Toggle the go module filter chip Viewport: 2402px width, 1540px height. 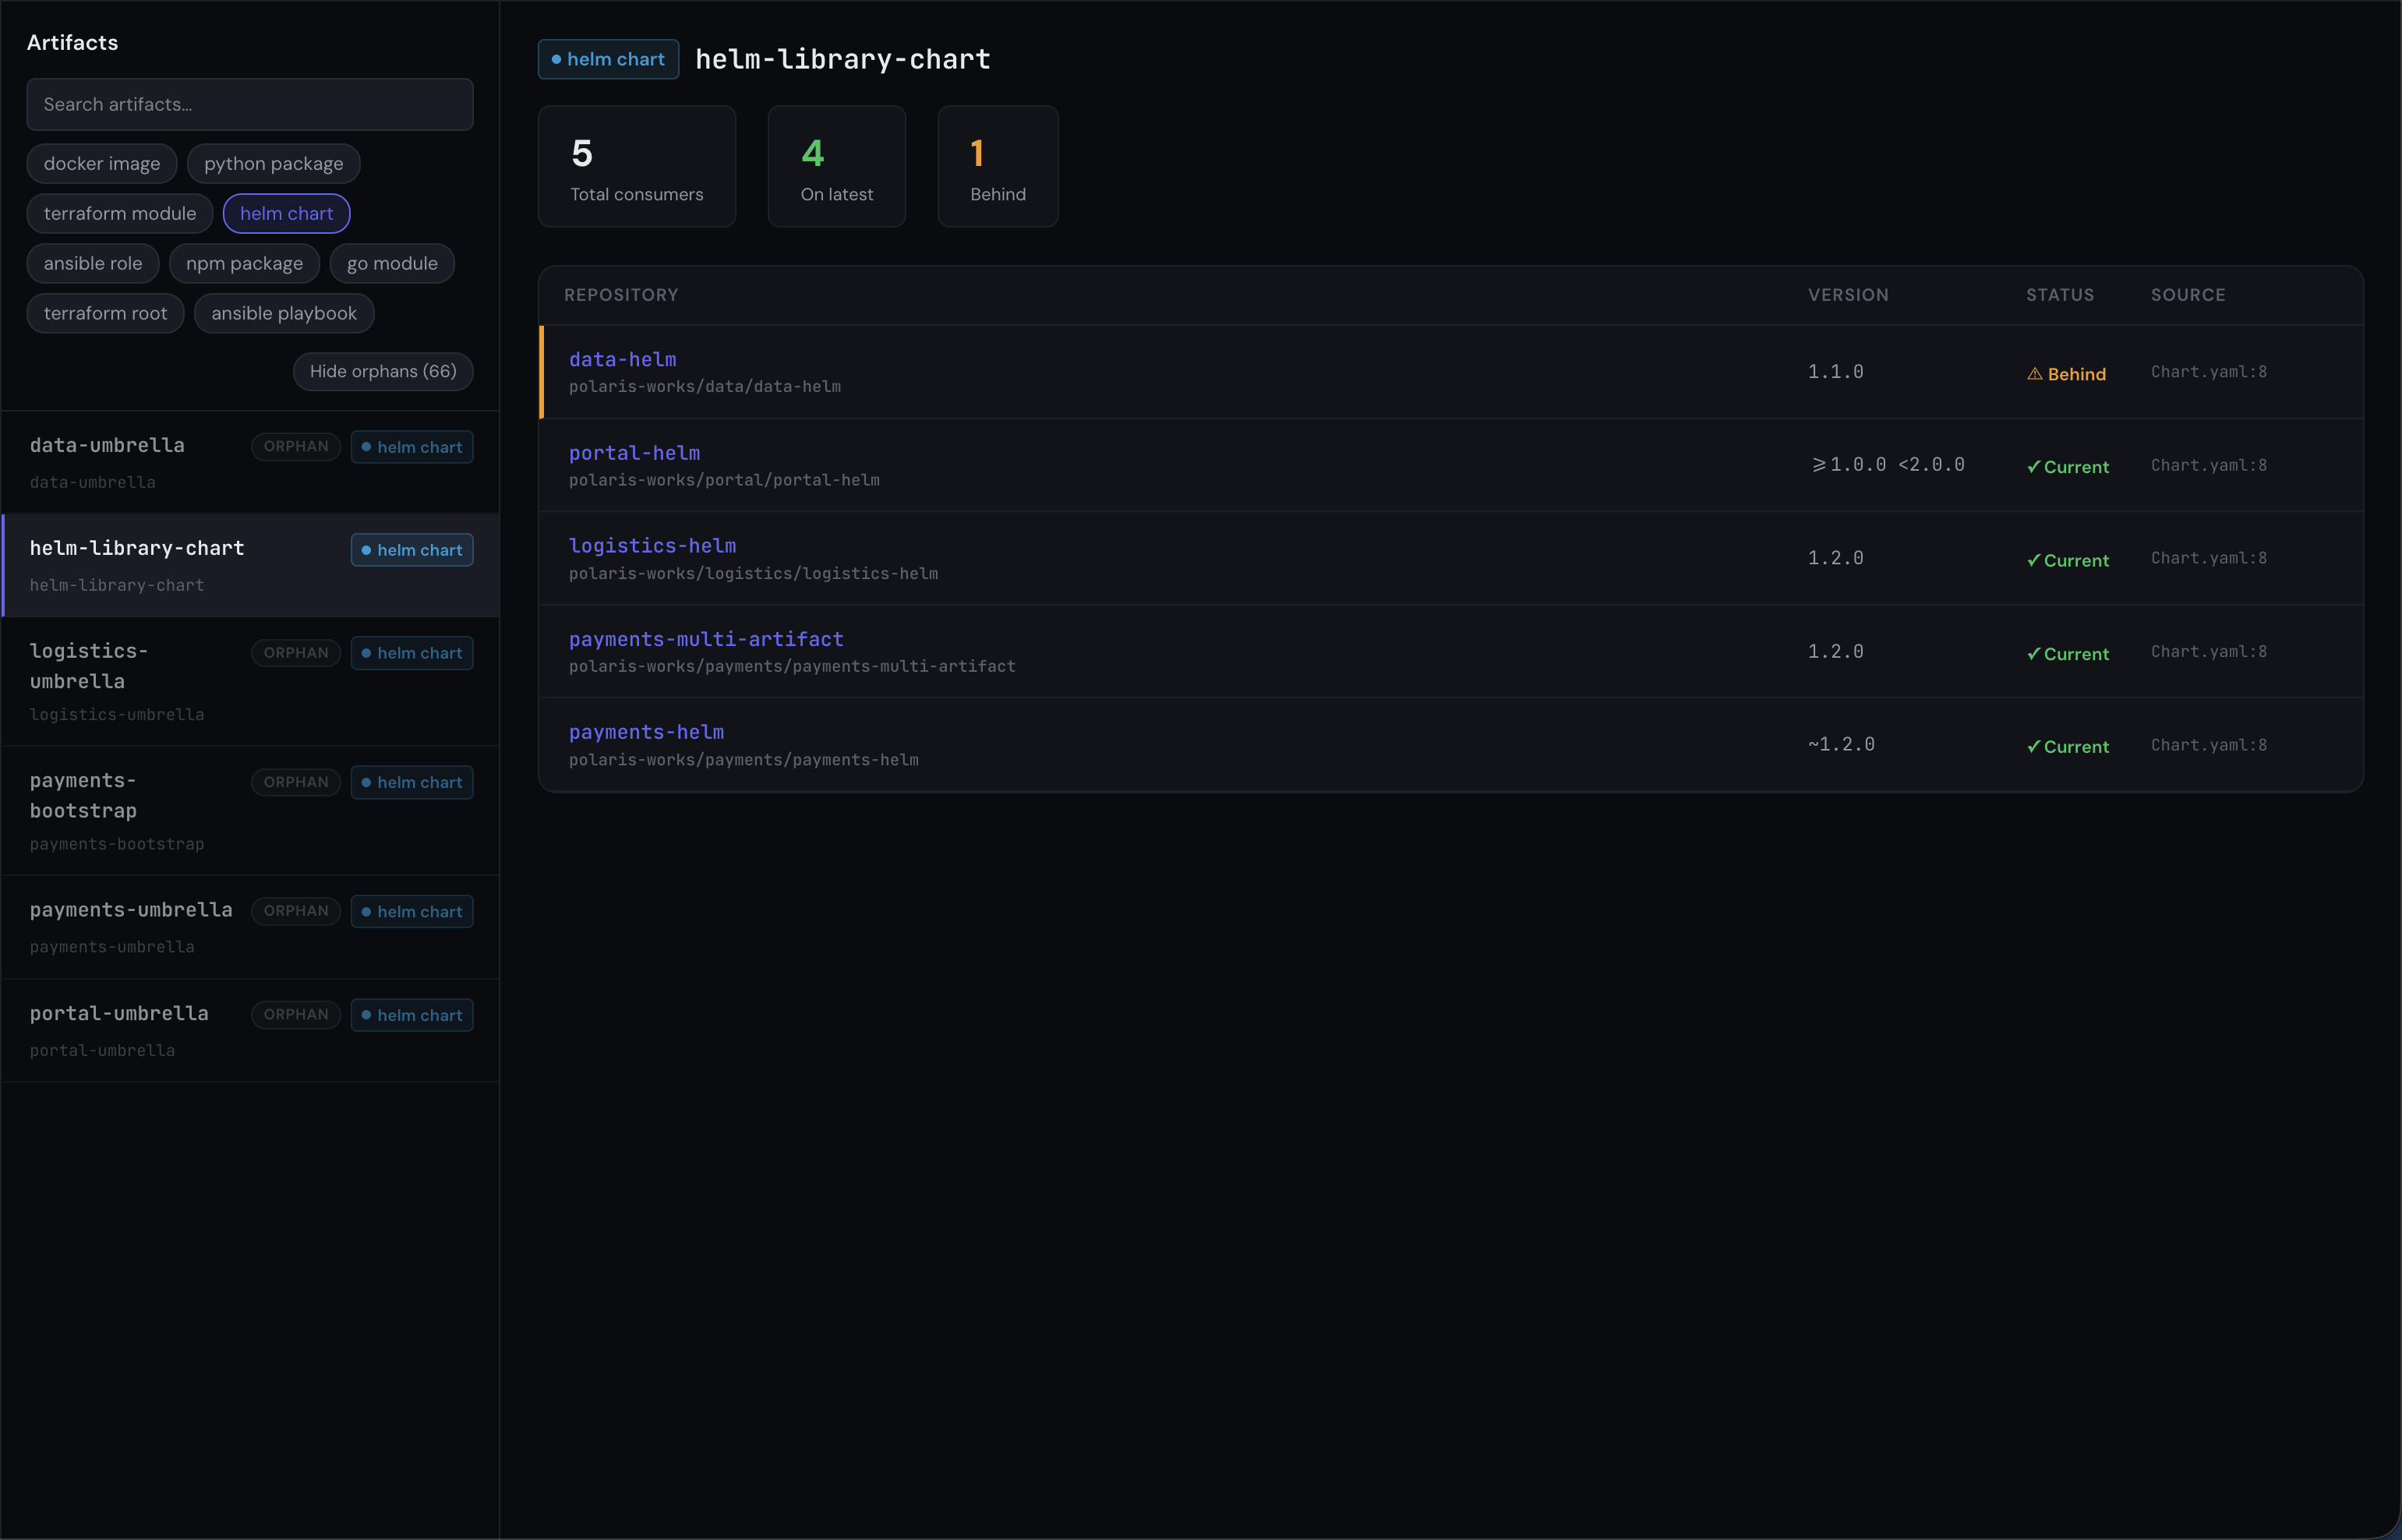point(392,264)
